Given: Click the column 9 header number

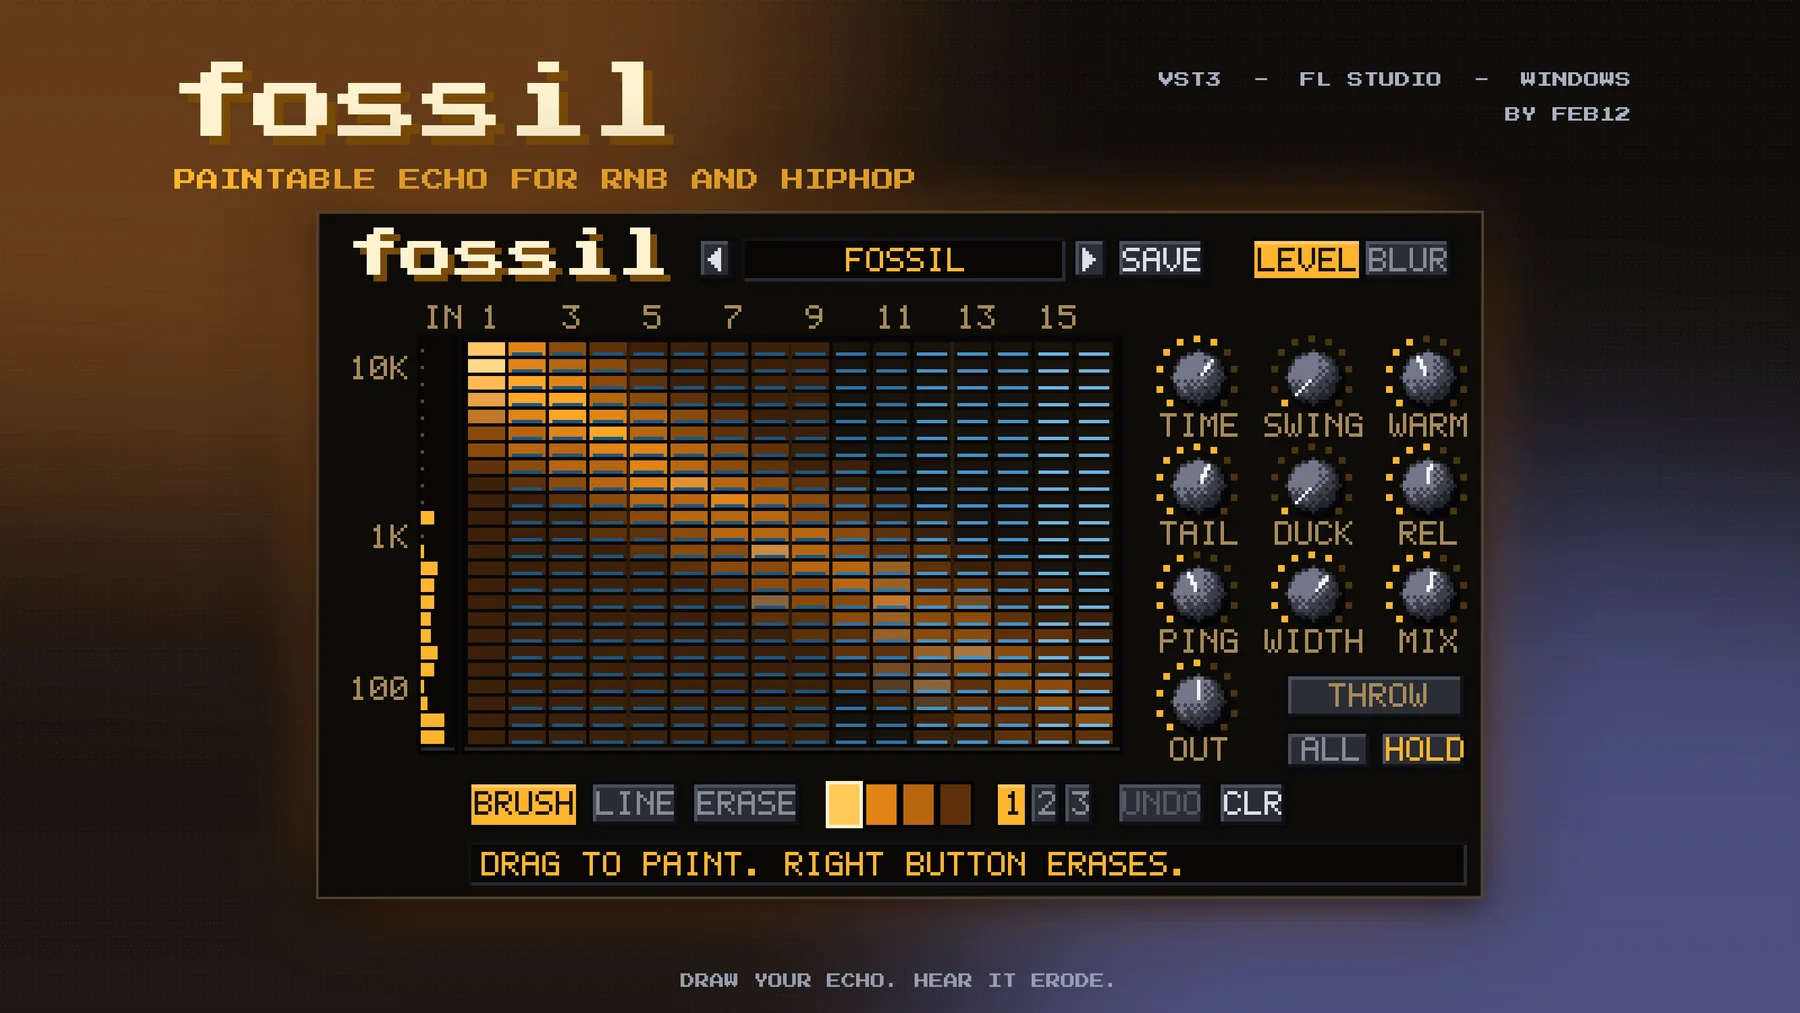Looking at the screenshot, I should (813, 318).
